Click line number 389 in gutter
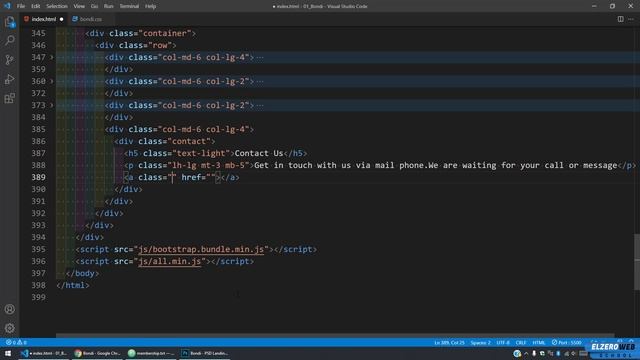This screenshot has width=640, height=360. (x=38, y=177)
